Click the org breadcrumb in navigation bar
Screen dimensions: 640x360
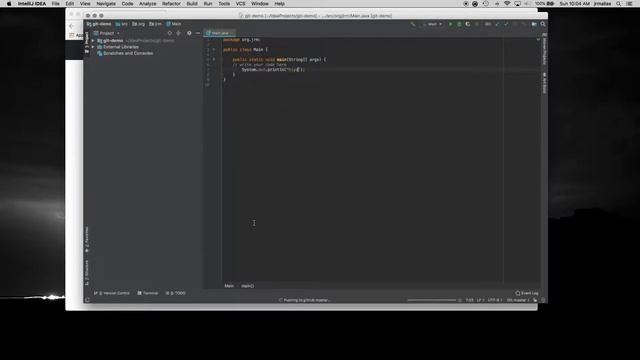[138, 24]
